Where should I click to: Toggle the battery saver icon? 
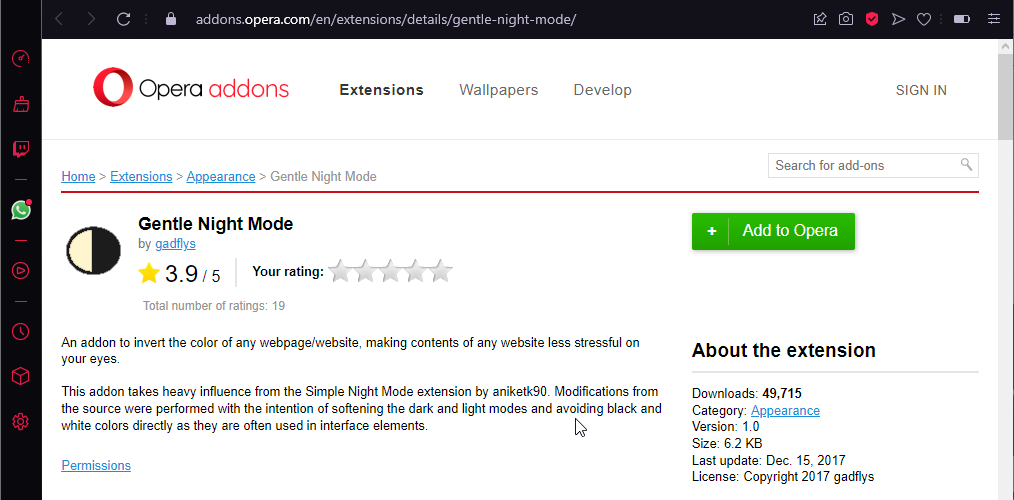(x=961, y=19)
